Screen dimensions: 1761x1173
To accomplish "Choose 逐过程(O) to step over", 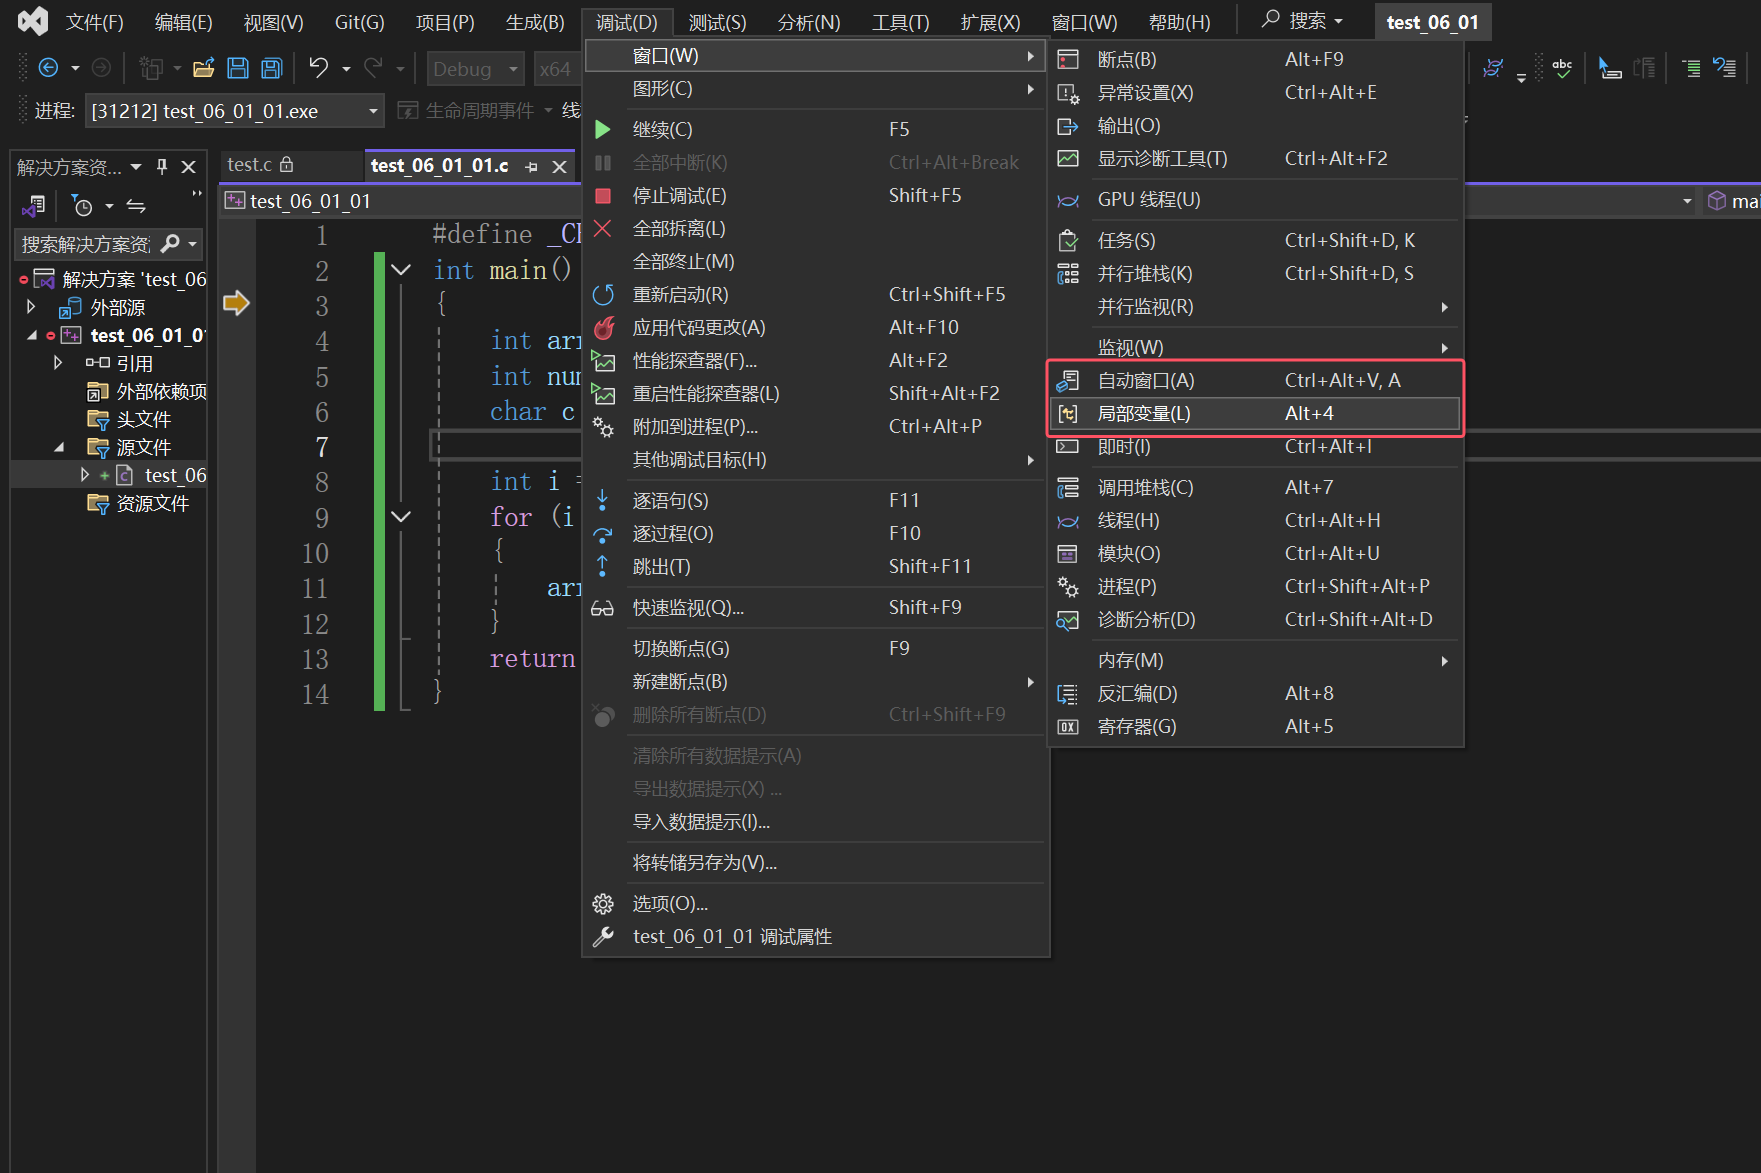I will pyautogui.click(x=816, y=533).
